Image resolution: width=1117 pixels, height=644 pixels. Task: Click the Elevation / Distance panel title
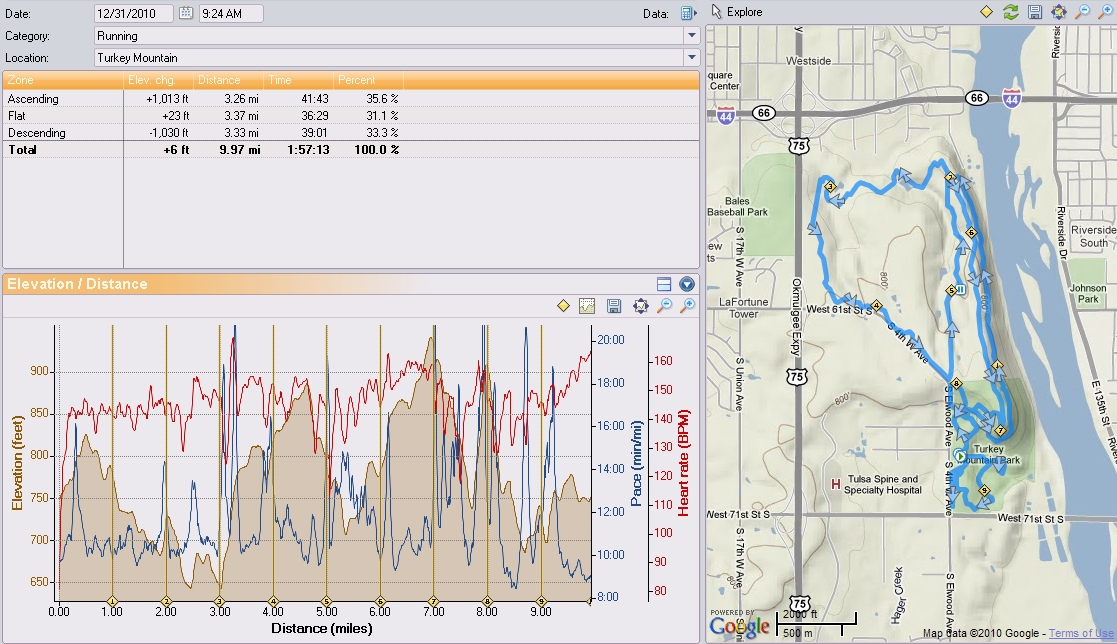point(77,284)
